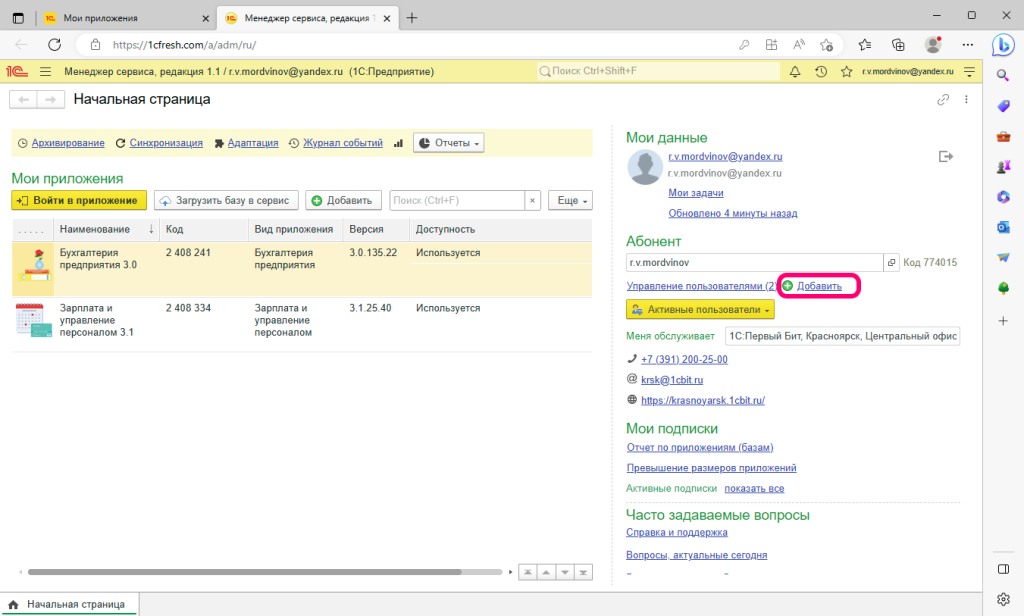Open the Адаптация link
Viewport: 1024px width, 616px height.
253,143
